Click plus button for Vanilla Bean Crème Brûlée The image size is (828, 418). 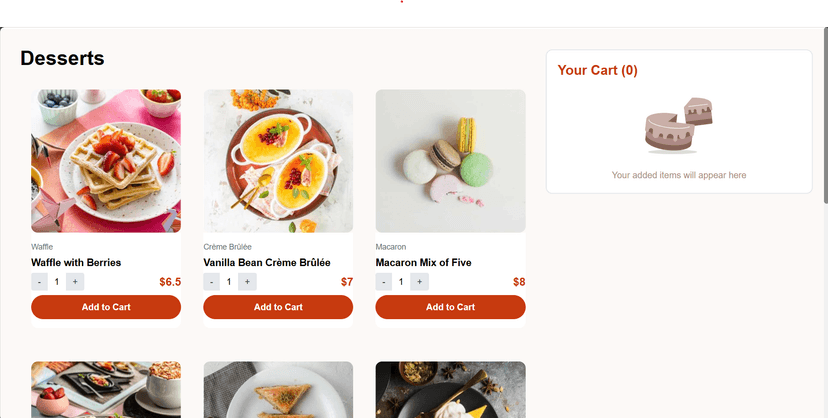click(247, 282)
